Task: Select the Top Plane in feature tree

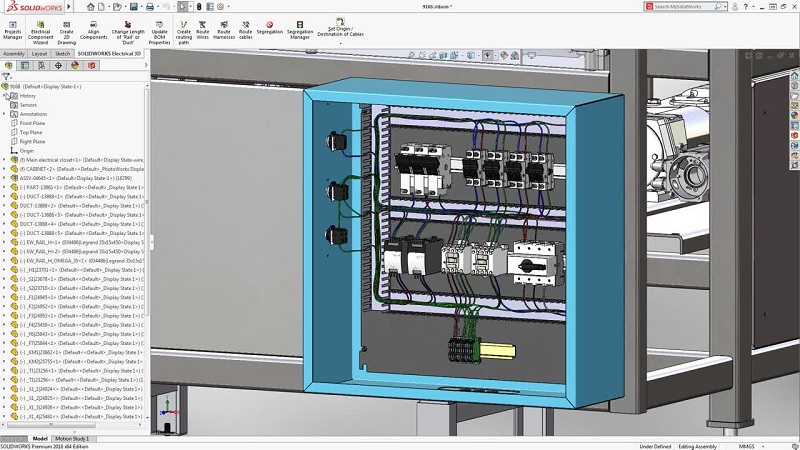Action: point(30,132)
